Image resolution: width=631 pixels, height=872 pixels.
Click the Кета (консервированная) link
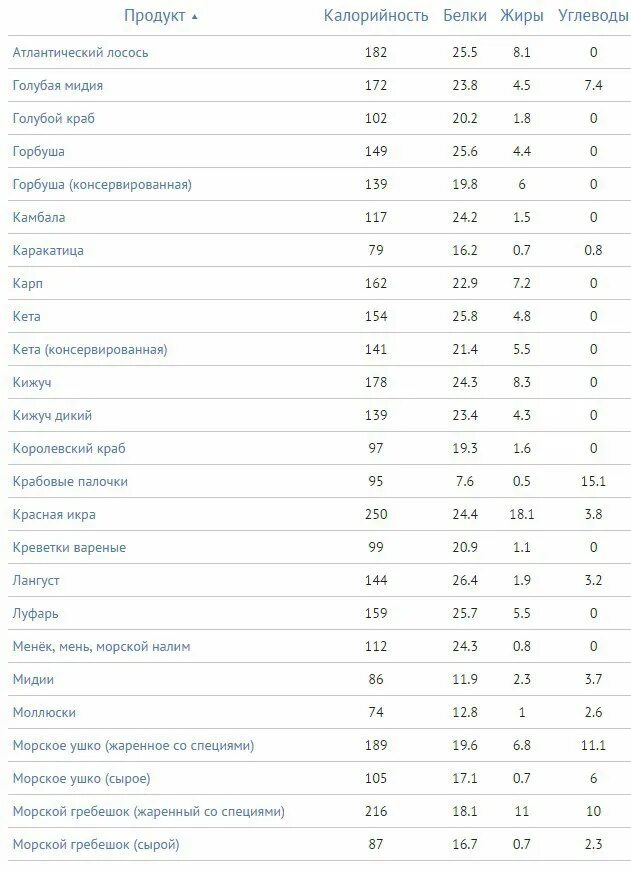coord(90,349)
